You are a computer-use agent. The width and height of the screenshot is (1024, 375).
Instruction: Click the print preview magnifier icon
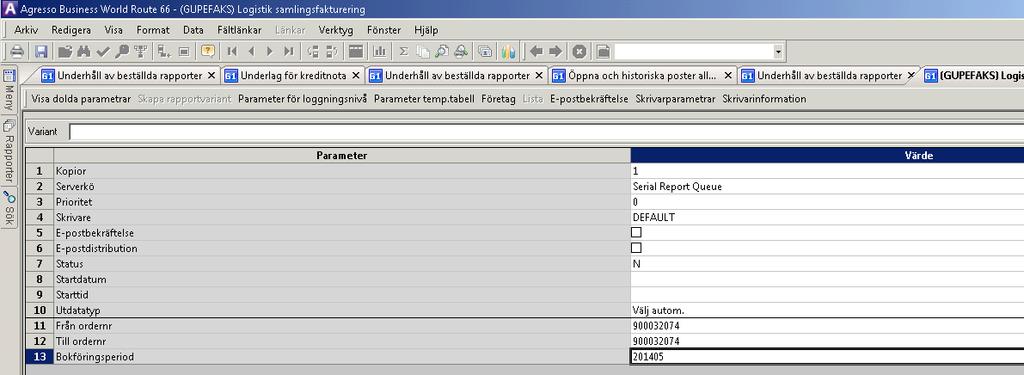point(442,52)
